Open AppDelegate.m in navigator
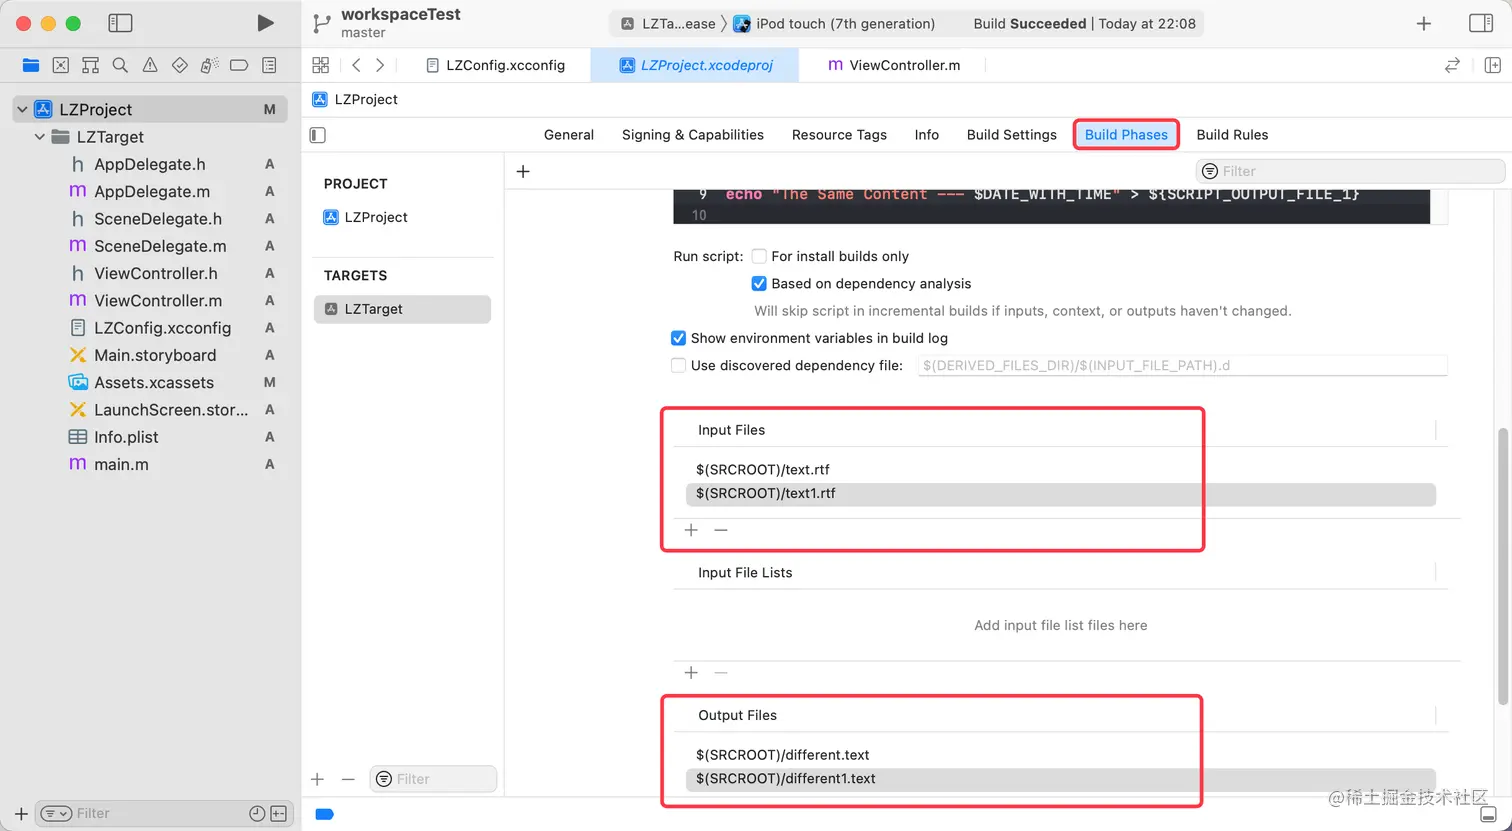This screenshot has width=1512, height=831. click(150, 191)
